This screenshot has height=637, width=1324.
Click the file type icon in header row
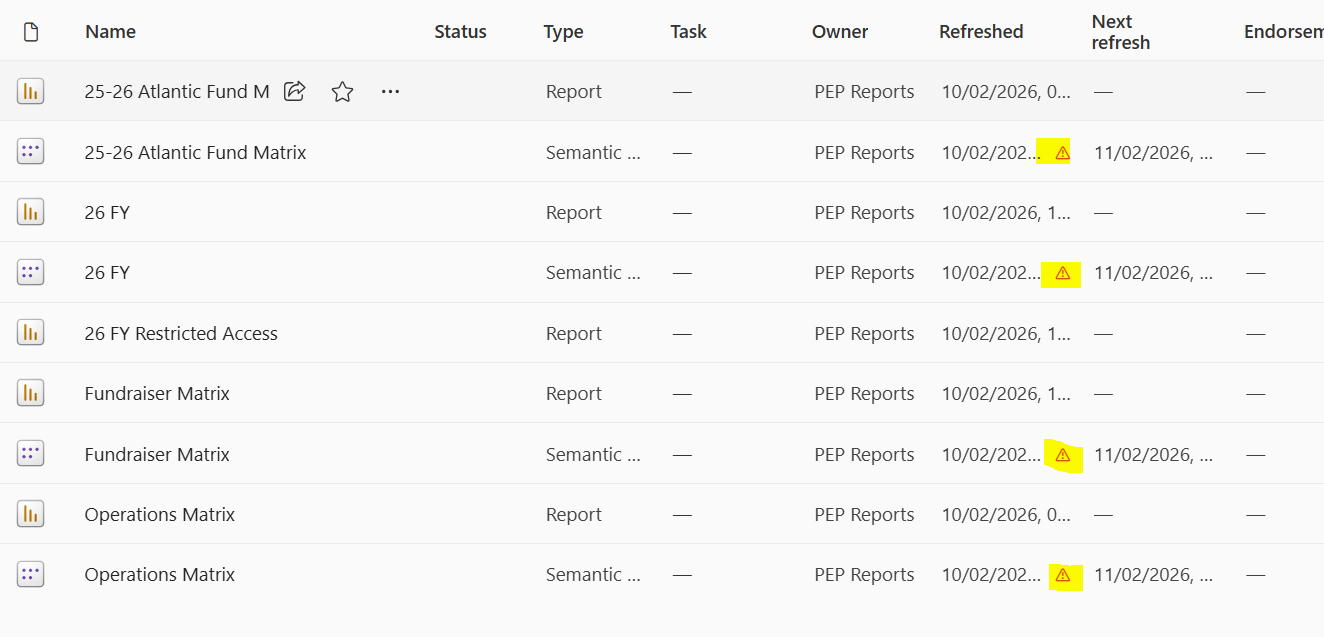pyautogui.click(x=31, y=32)
